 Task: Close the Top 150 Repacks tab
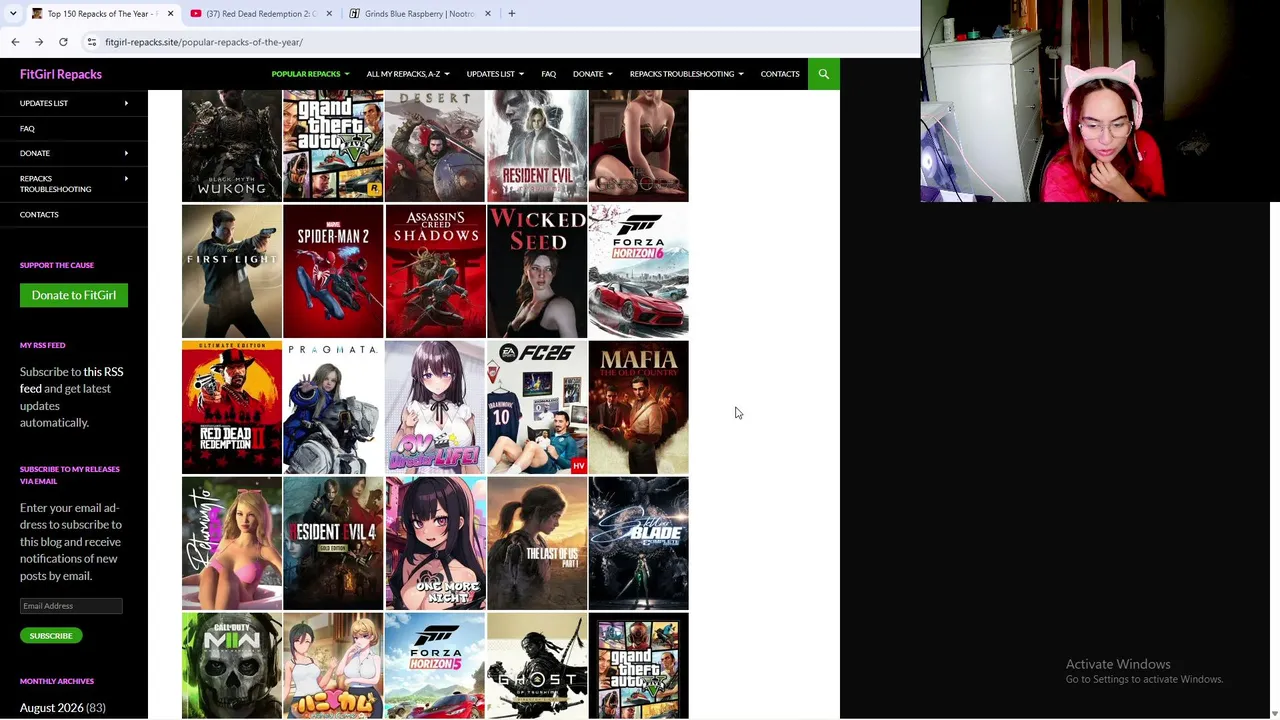(x=170, y=14)
